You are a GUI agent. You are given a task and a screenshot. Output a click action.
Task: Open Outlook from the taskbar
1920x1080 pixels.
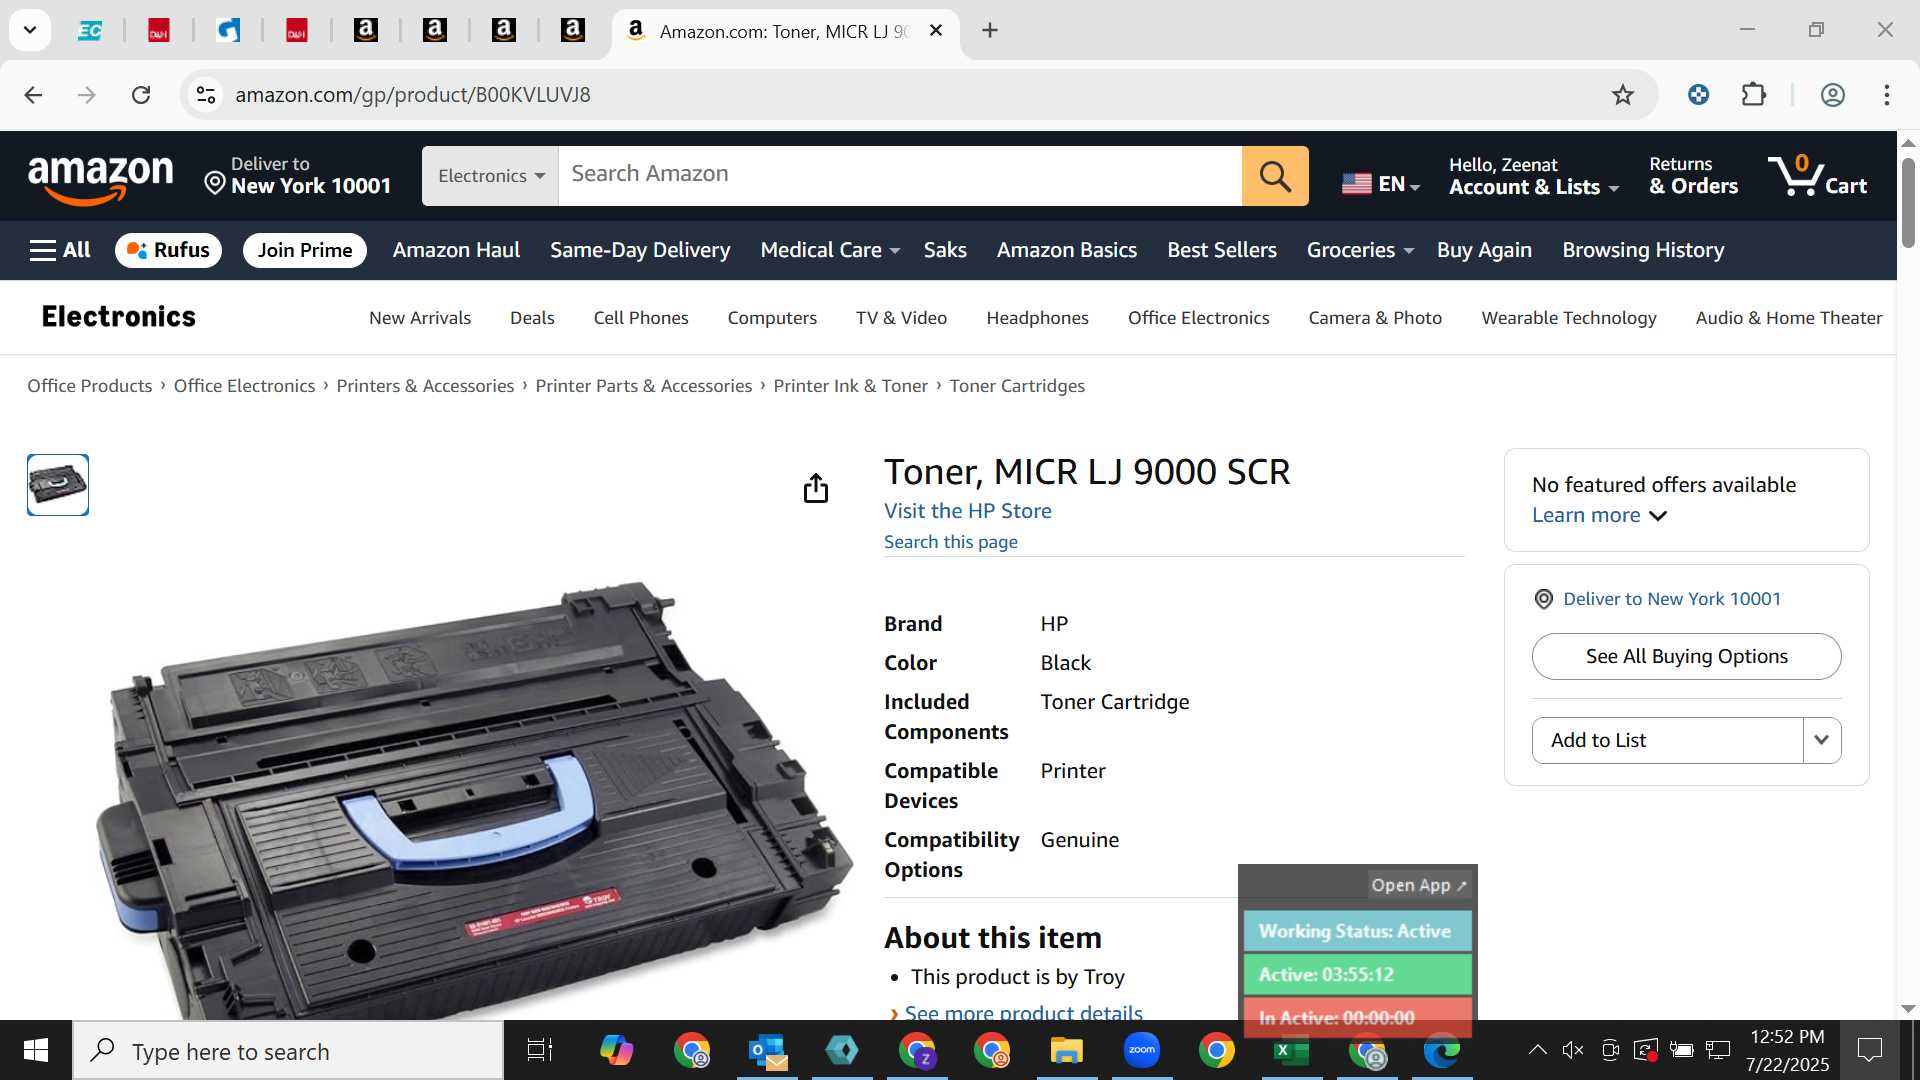click(x=767, y=1051)
